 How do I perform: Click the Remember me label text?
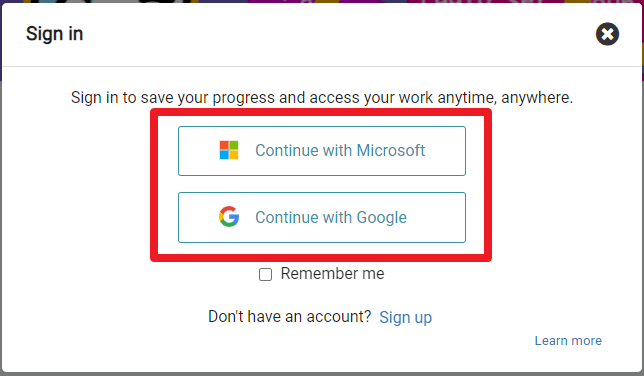click(332, 274)
